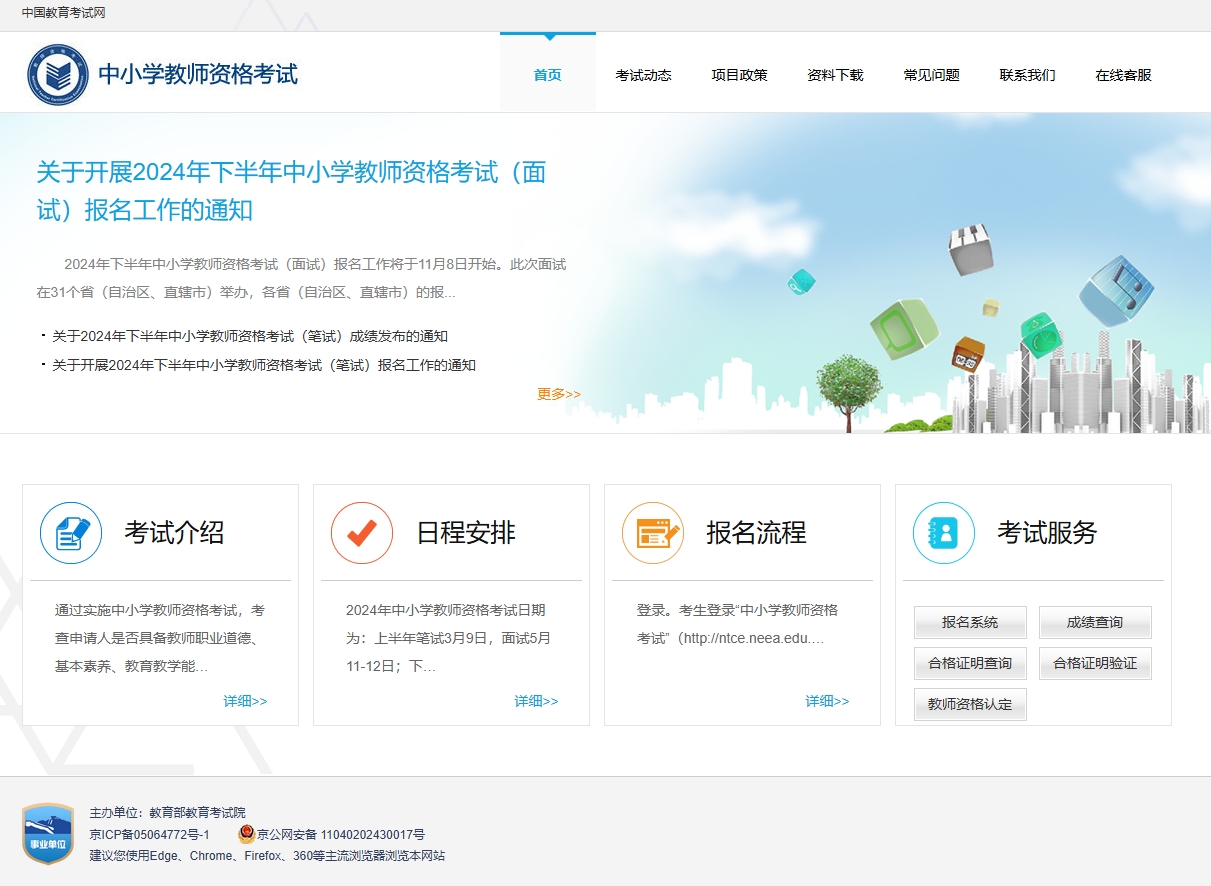Open 在线客服 customer service
The width and height of the screenshot is (1211, 886).
pyautogui.click(x=1122, y=73)
